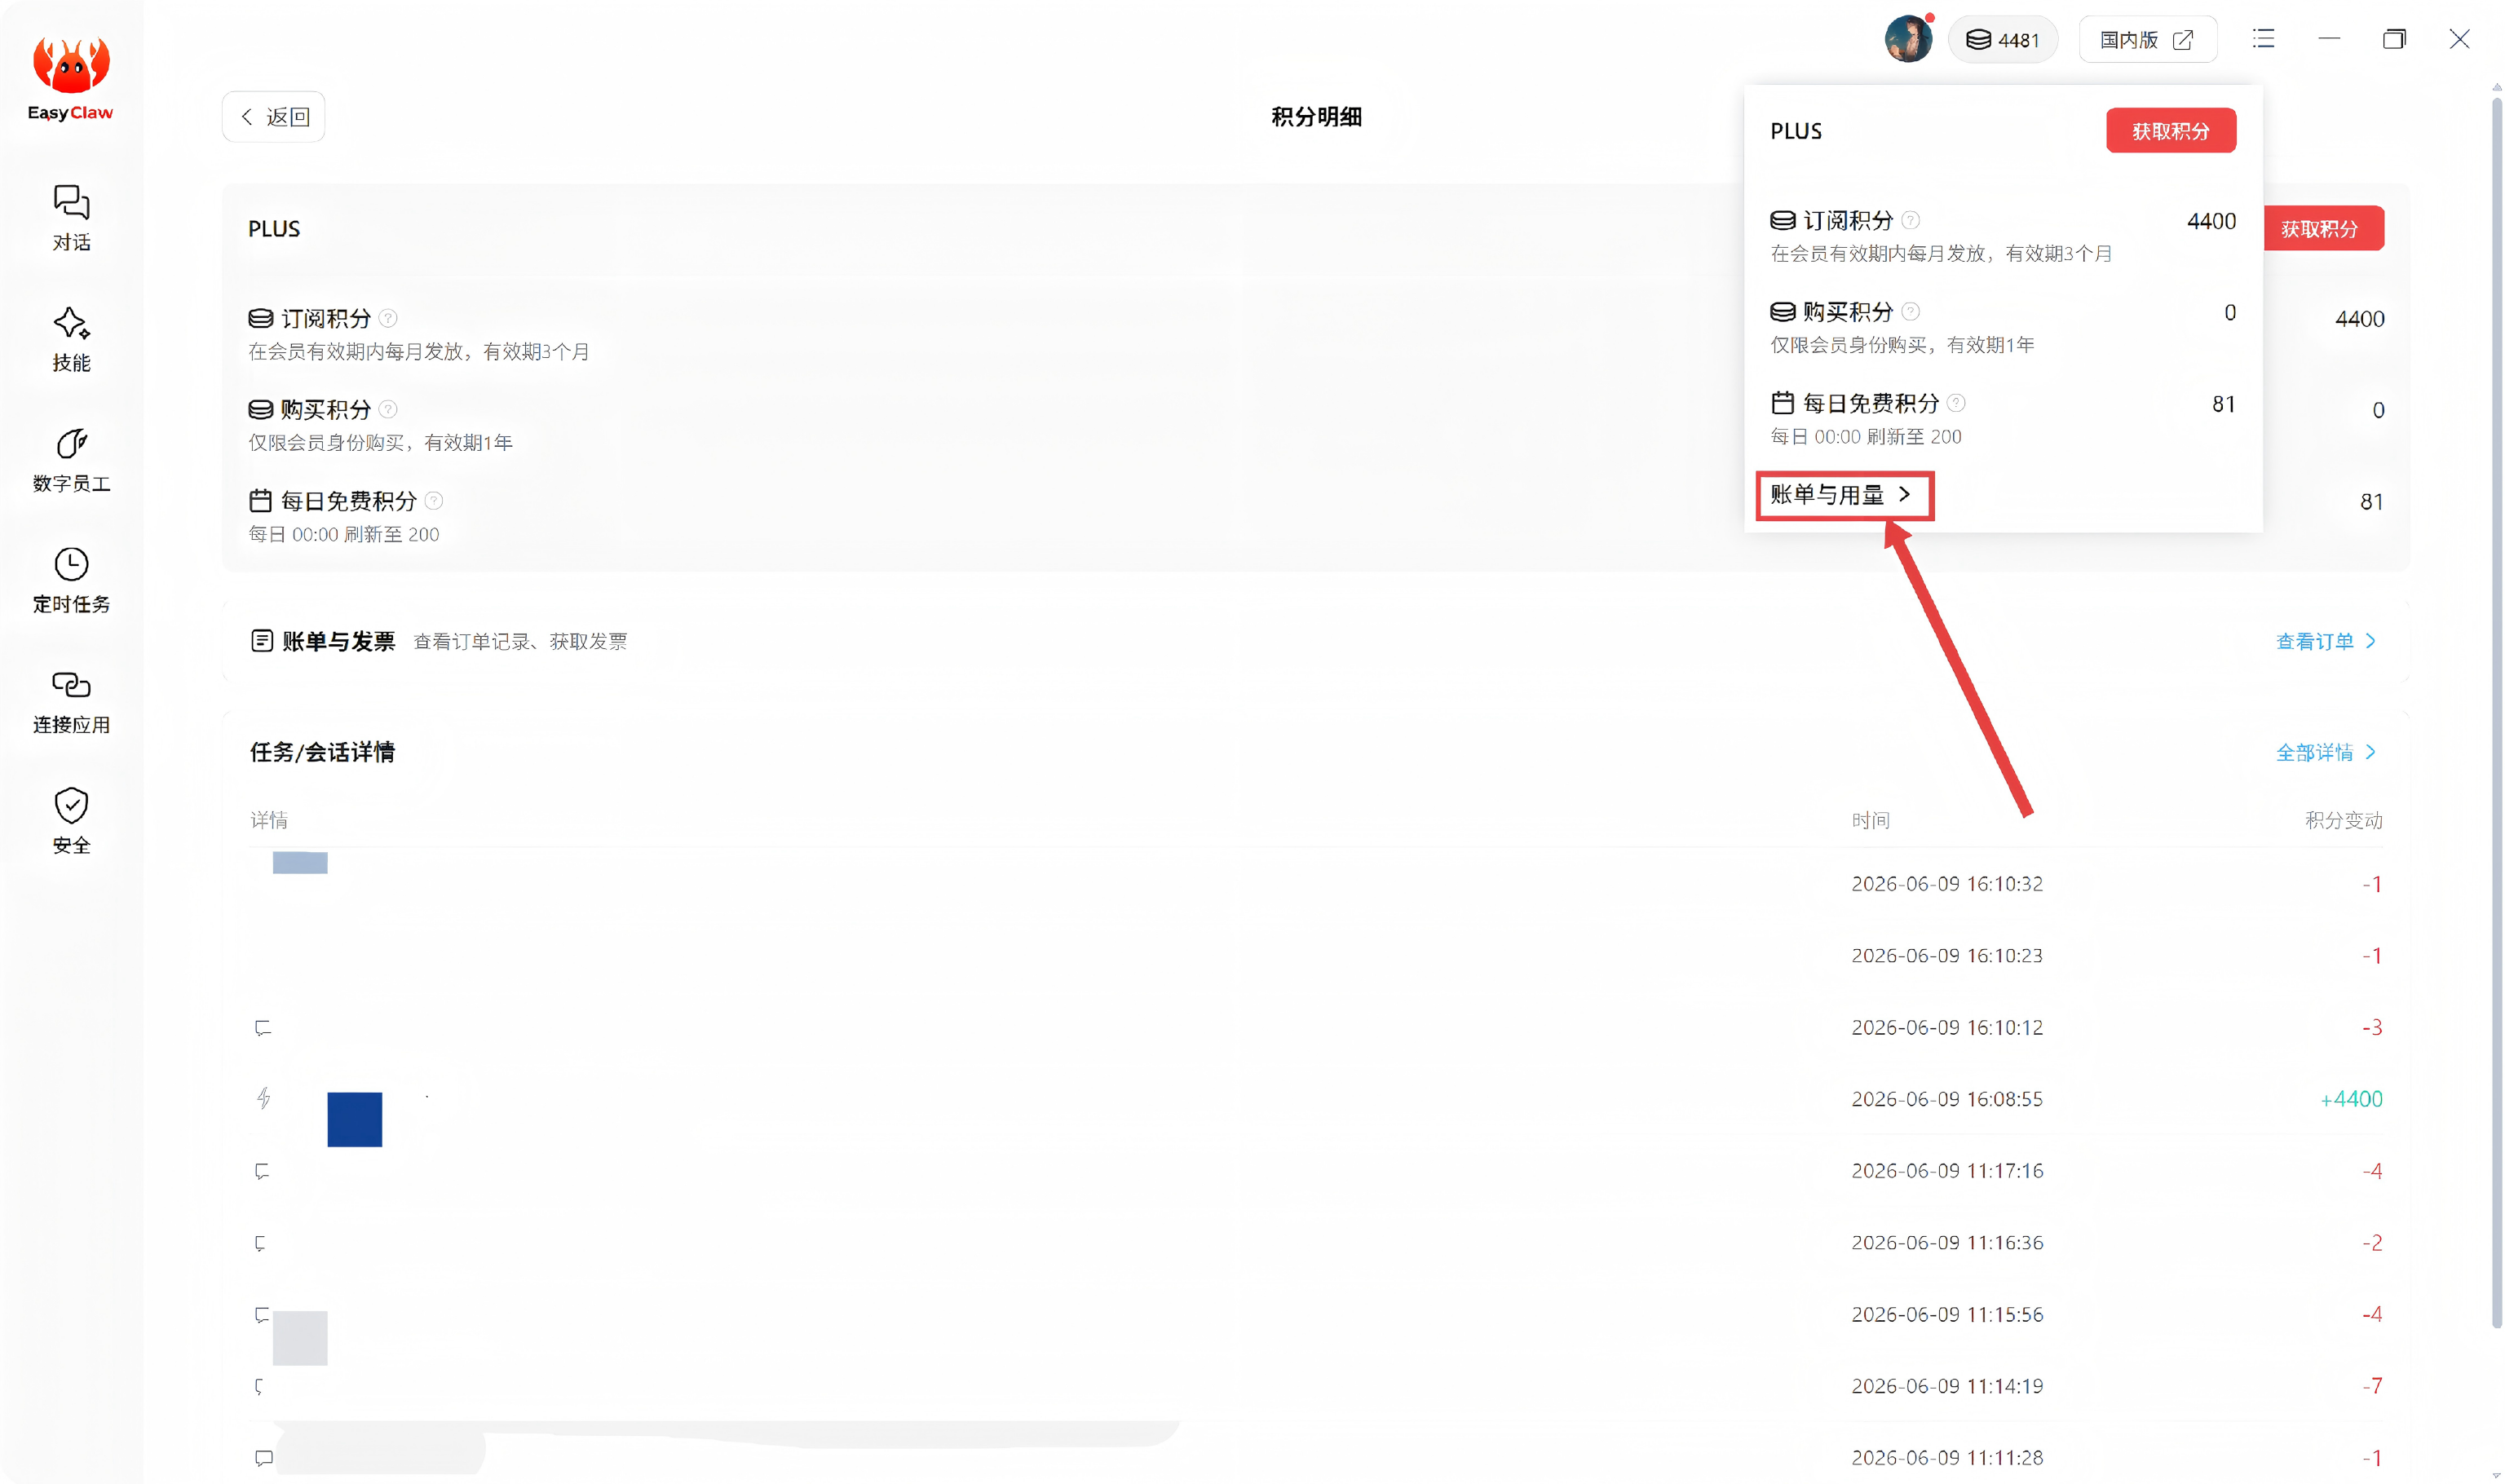2505x1484 pixels.
Task: Click help icon next to 每日免费积分 in card
Action: (x=434, y=500)
